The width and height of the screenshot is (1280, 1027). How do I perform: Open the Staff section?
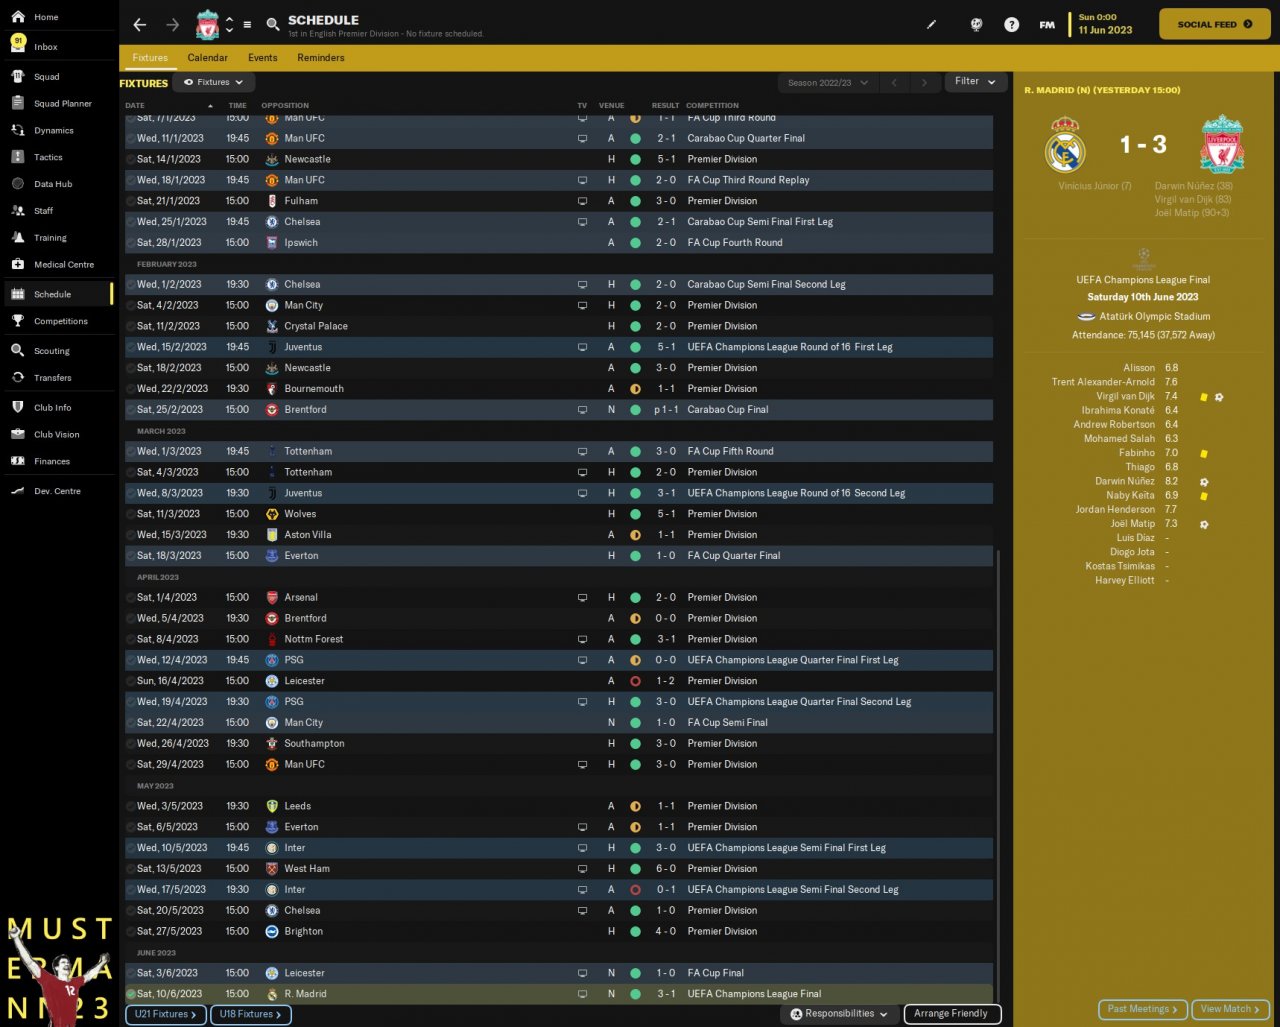point(59,211)
